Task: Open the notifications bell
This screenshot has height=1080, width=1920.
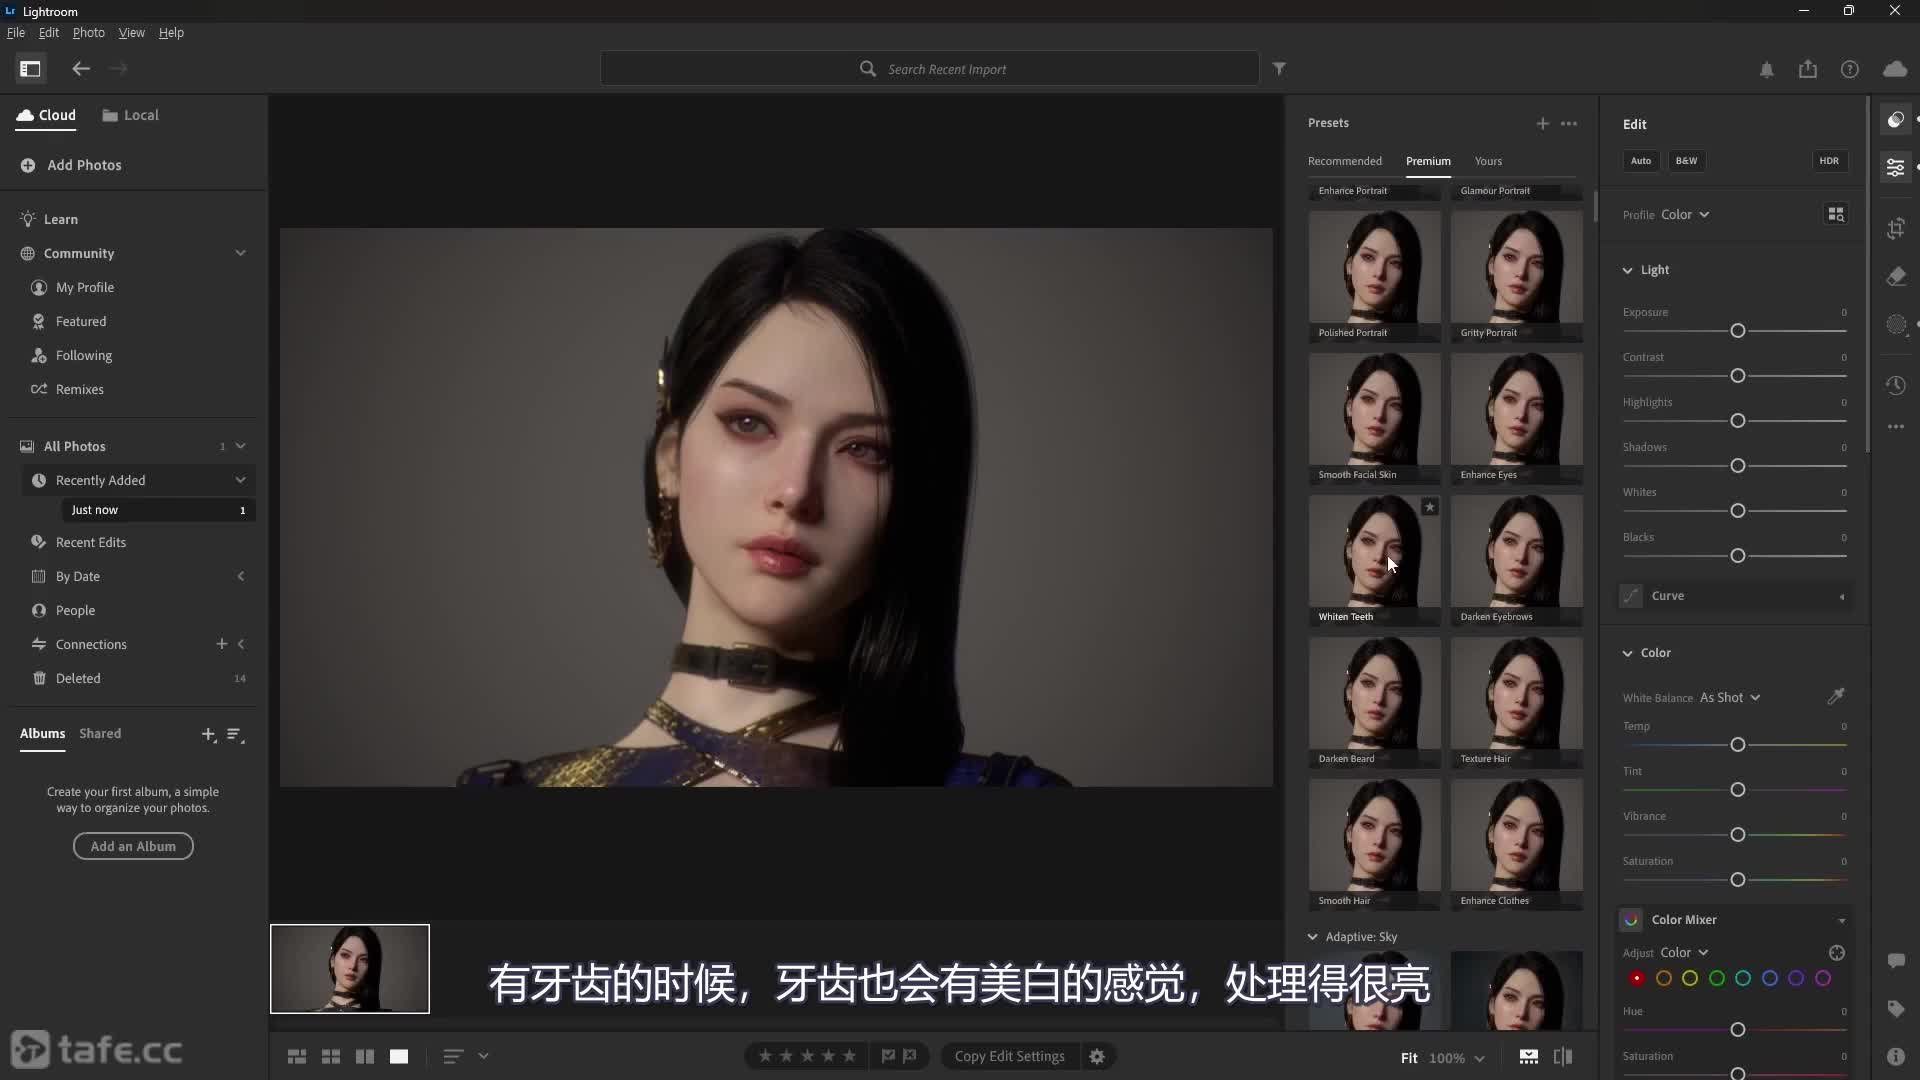Action: pyautogui.click(x=1766, y=69)
